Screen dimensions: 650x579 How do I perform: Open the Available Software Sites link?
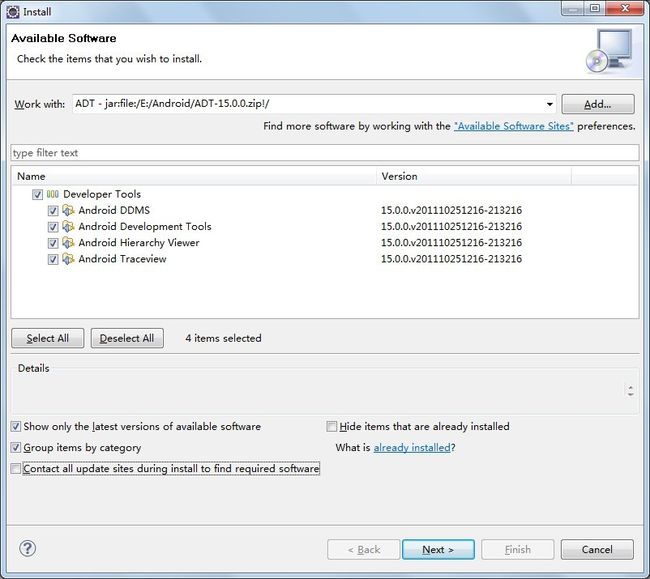tap(514, 126)
